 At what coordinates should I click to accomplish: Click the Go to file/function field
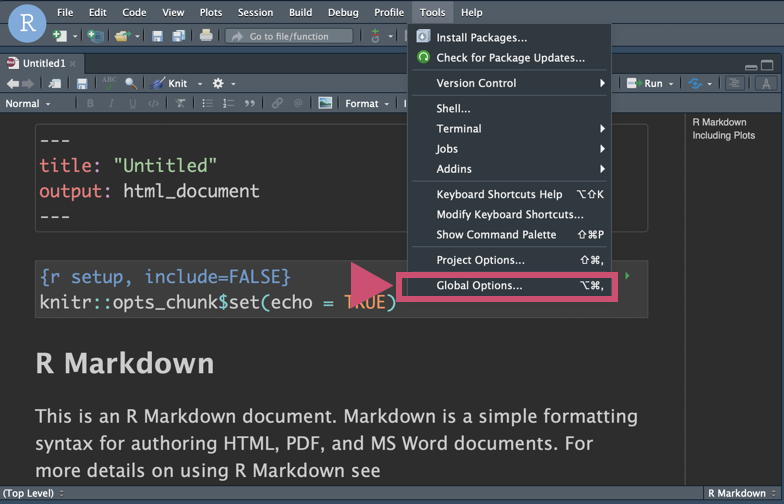coord(290,36)
